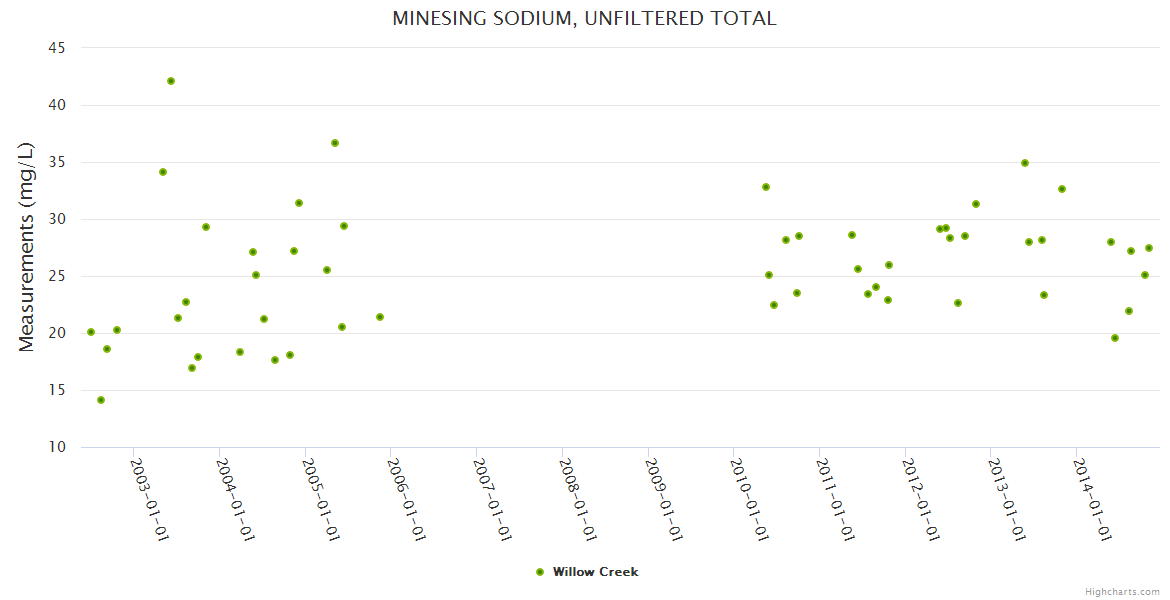1170x600 pixels.
Task: Click the 2014 low point near 19.5 mg/L
Action: [x=1115, y=338]
